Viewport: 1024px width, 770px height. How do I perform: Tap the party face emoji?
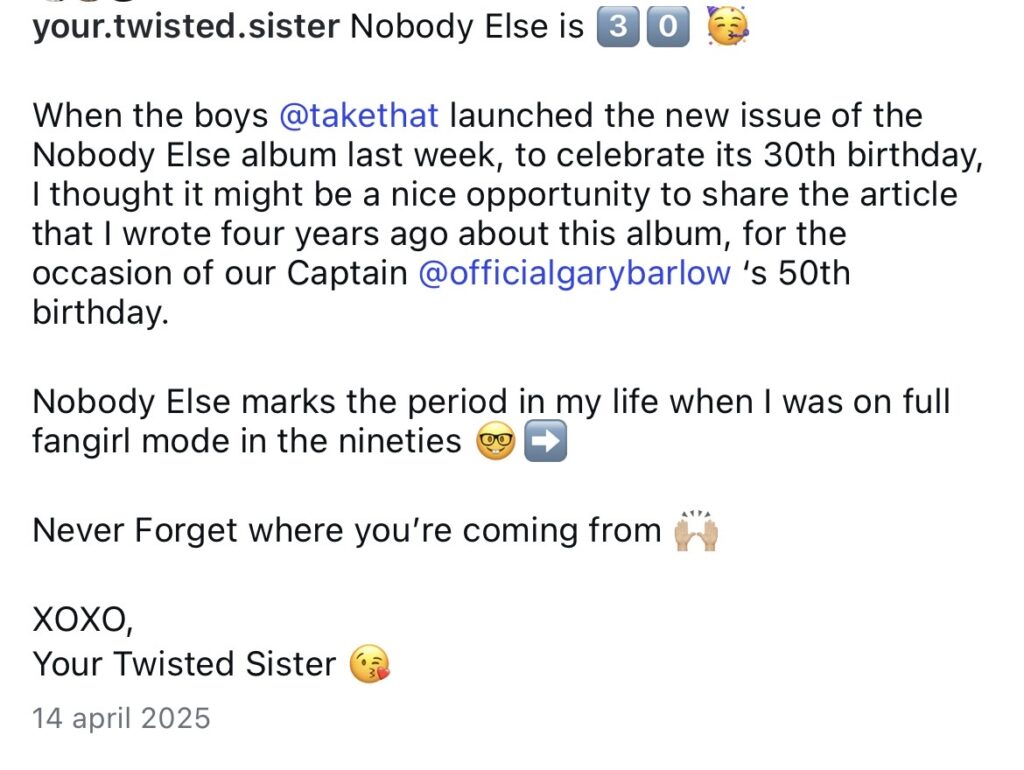[x=727, y=27]
